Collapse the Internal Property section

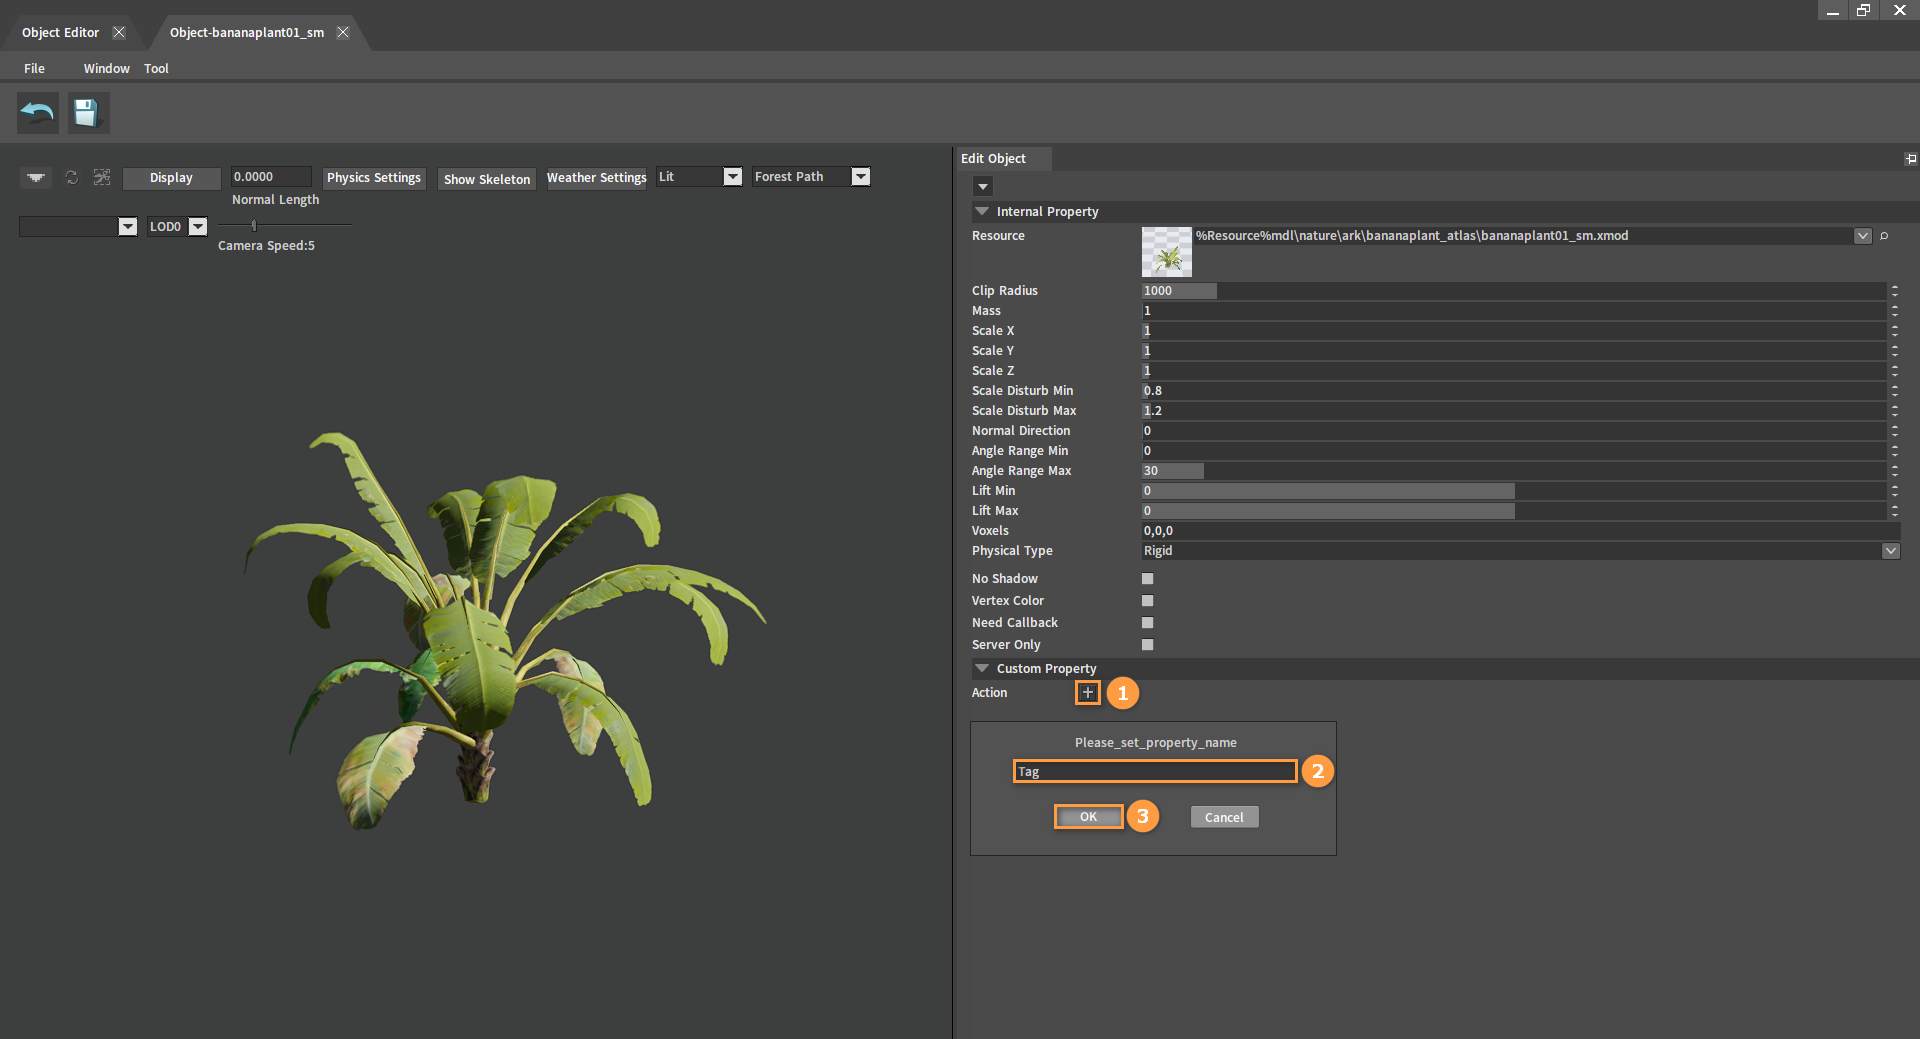(x=982, y=212)
